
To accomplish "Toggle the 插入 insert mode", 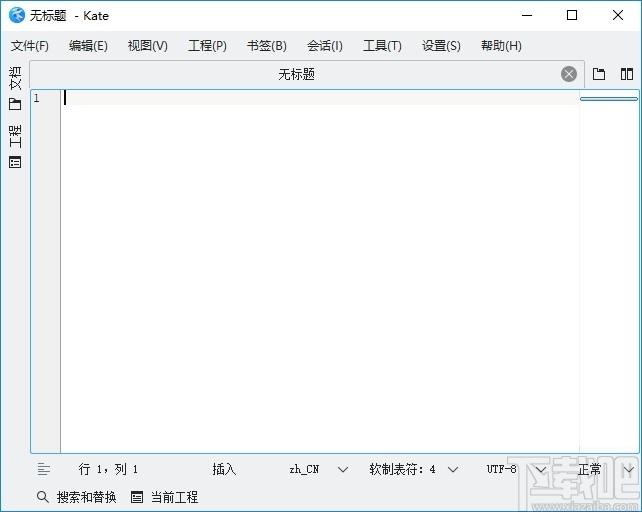I will (x=224, y=469).
